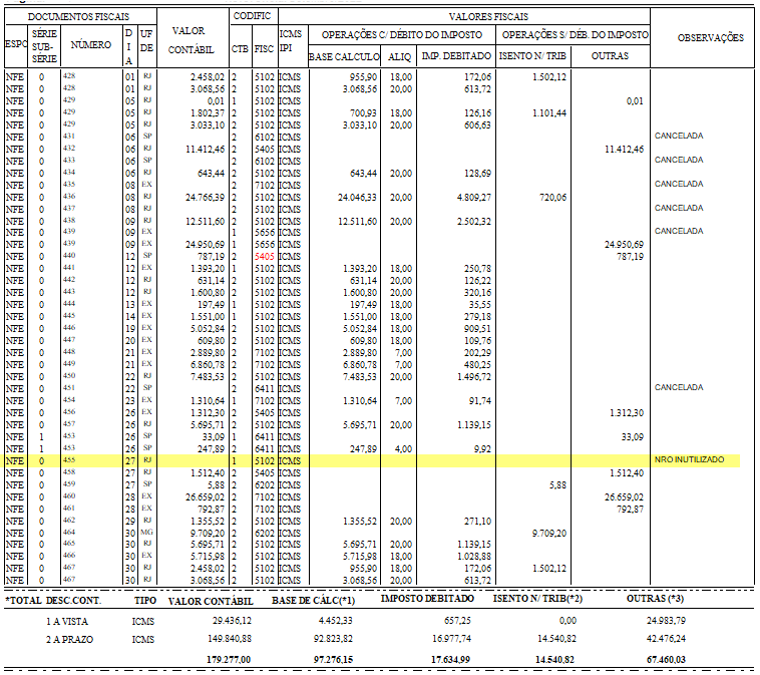Click imposto debitado '909,51'
Screen dimensions: 760x675
(x=477, y=329)
